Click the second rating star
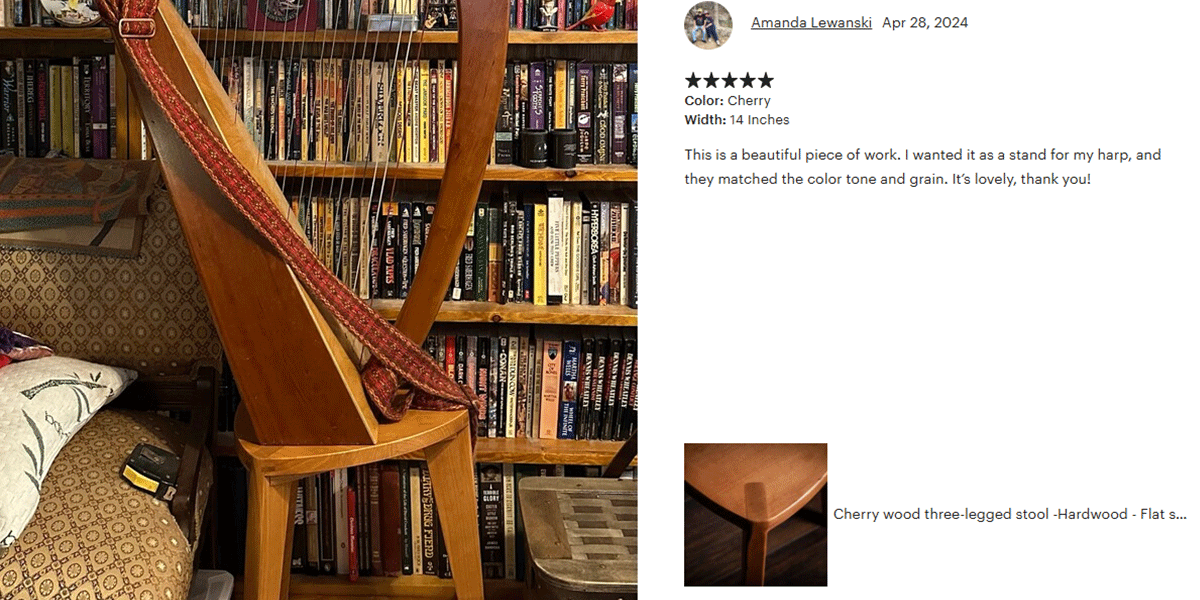Viewport: 1200px width, 600px height. 711,81
